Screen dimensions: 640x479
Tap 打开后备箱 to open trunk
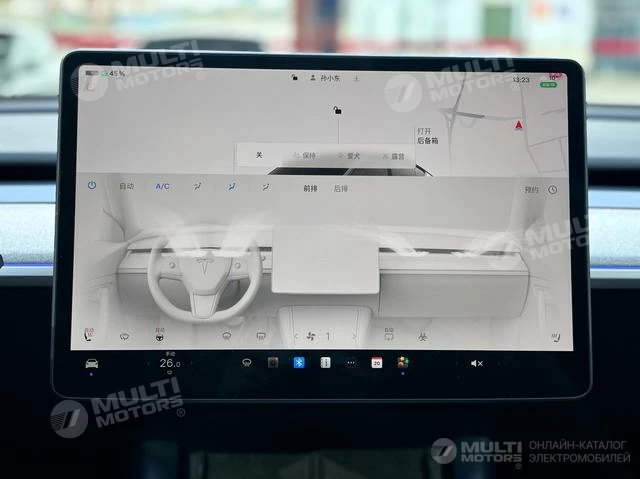click(x=426, y=136)
